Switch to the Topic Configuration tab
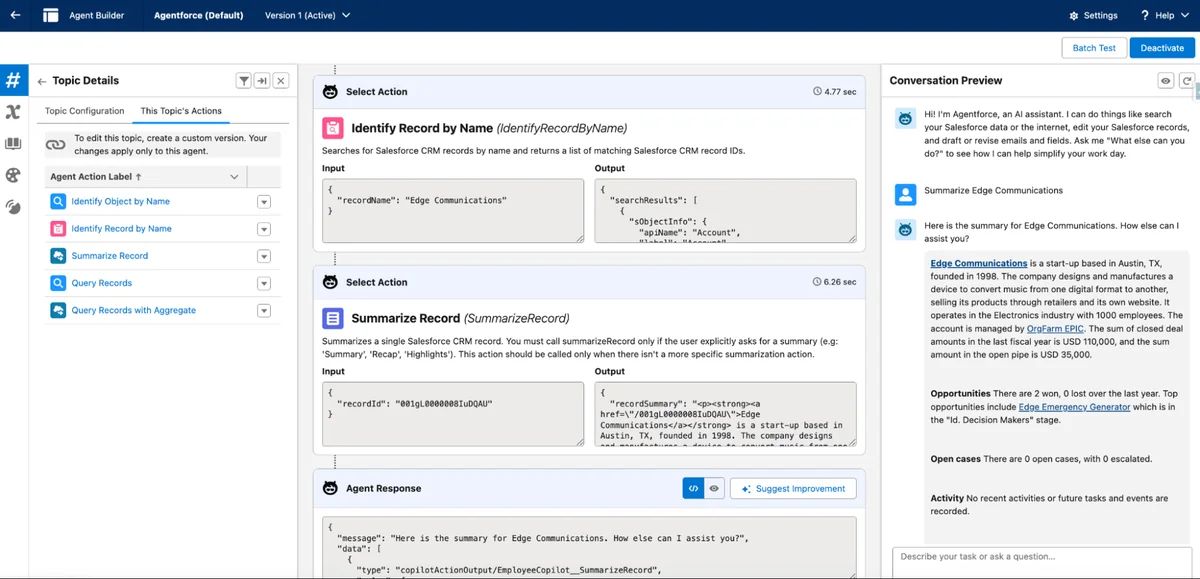 click(85, 111)
